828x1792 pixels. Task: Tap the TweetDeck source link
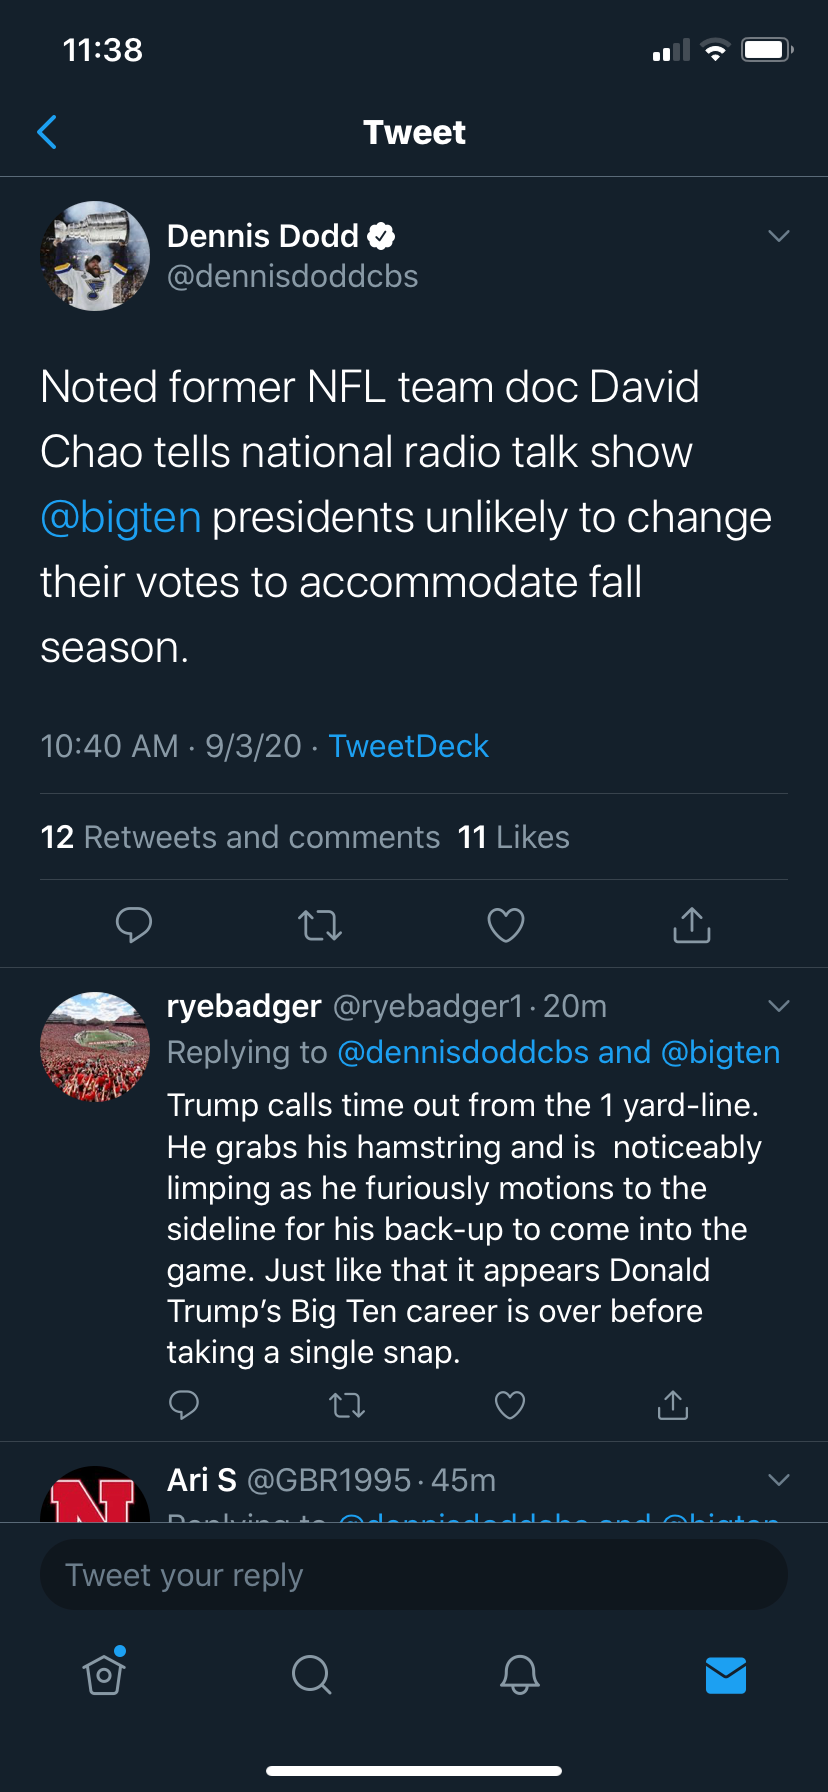[x=408, y=746]
